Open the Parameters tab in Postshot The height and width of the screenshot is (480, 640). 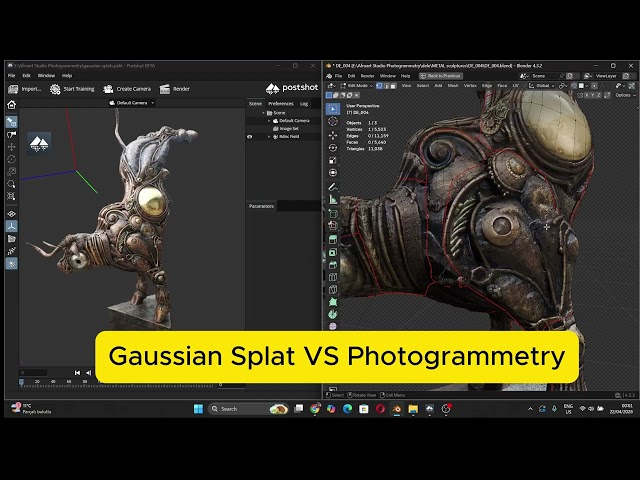(261, 206)
